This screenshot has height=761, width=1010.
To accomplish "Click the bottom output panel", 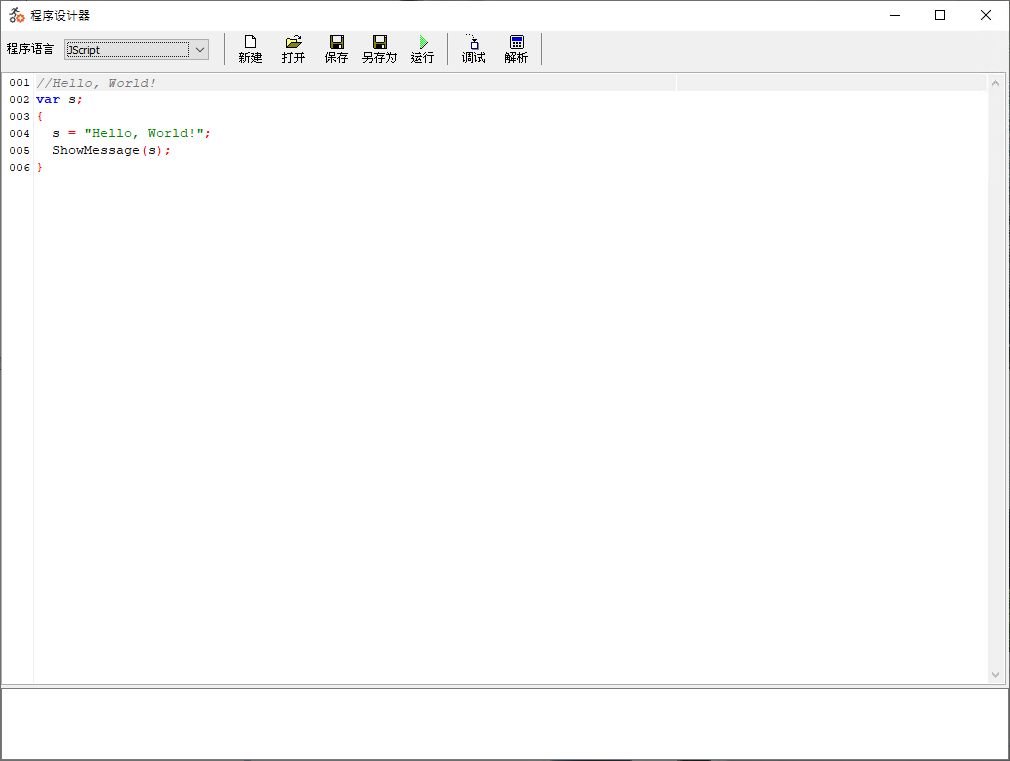I will (504, 724).
